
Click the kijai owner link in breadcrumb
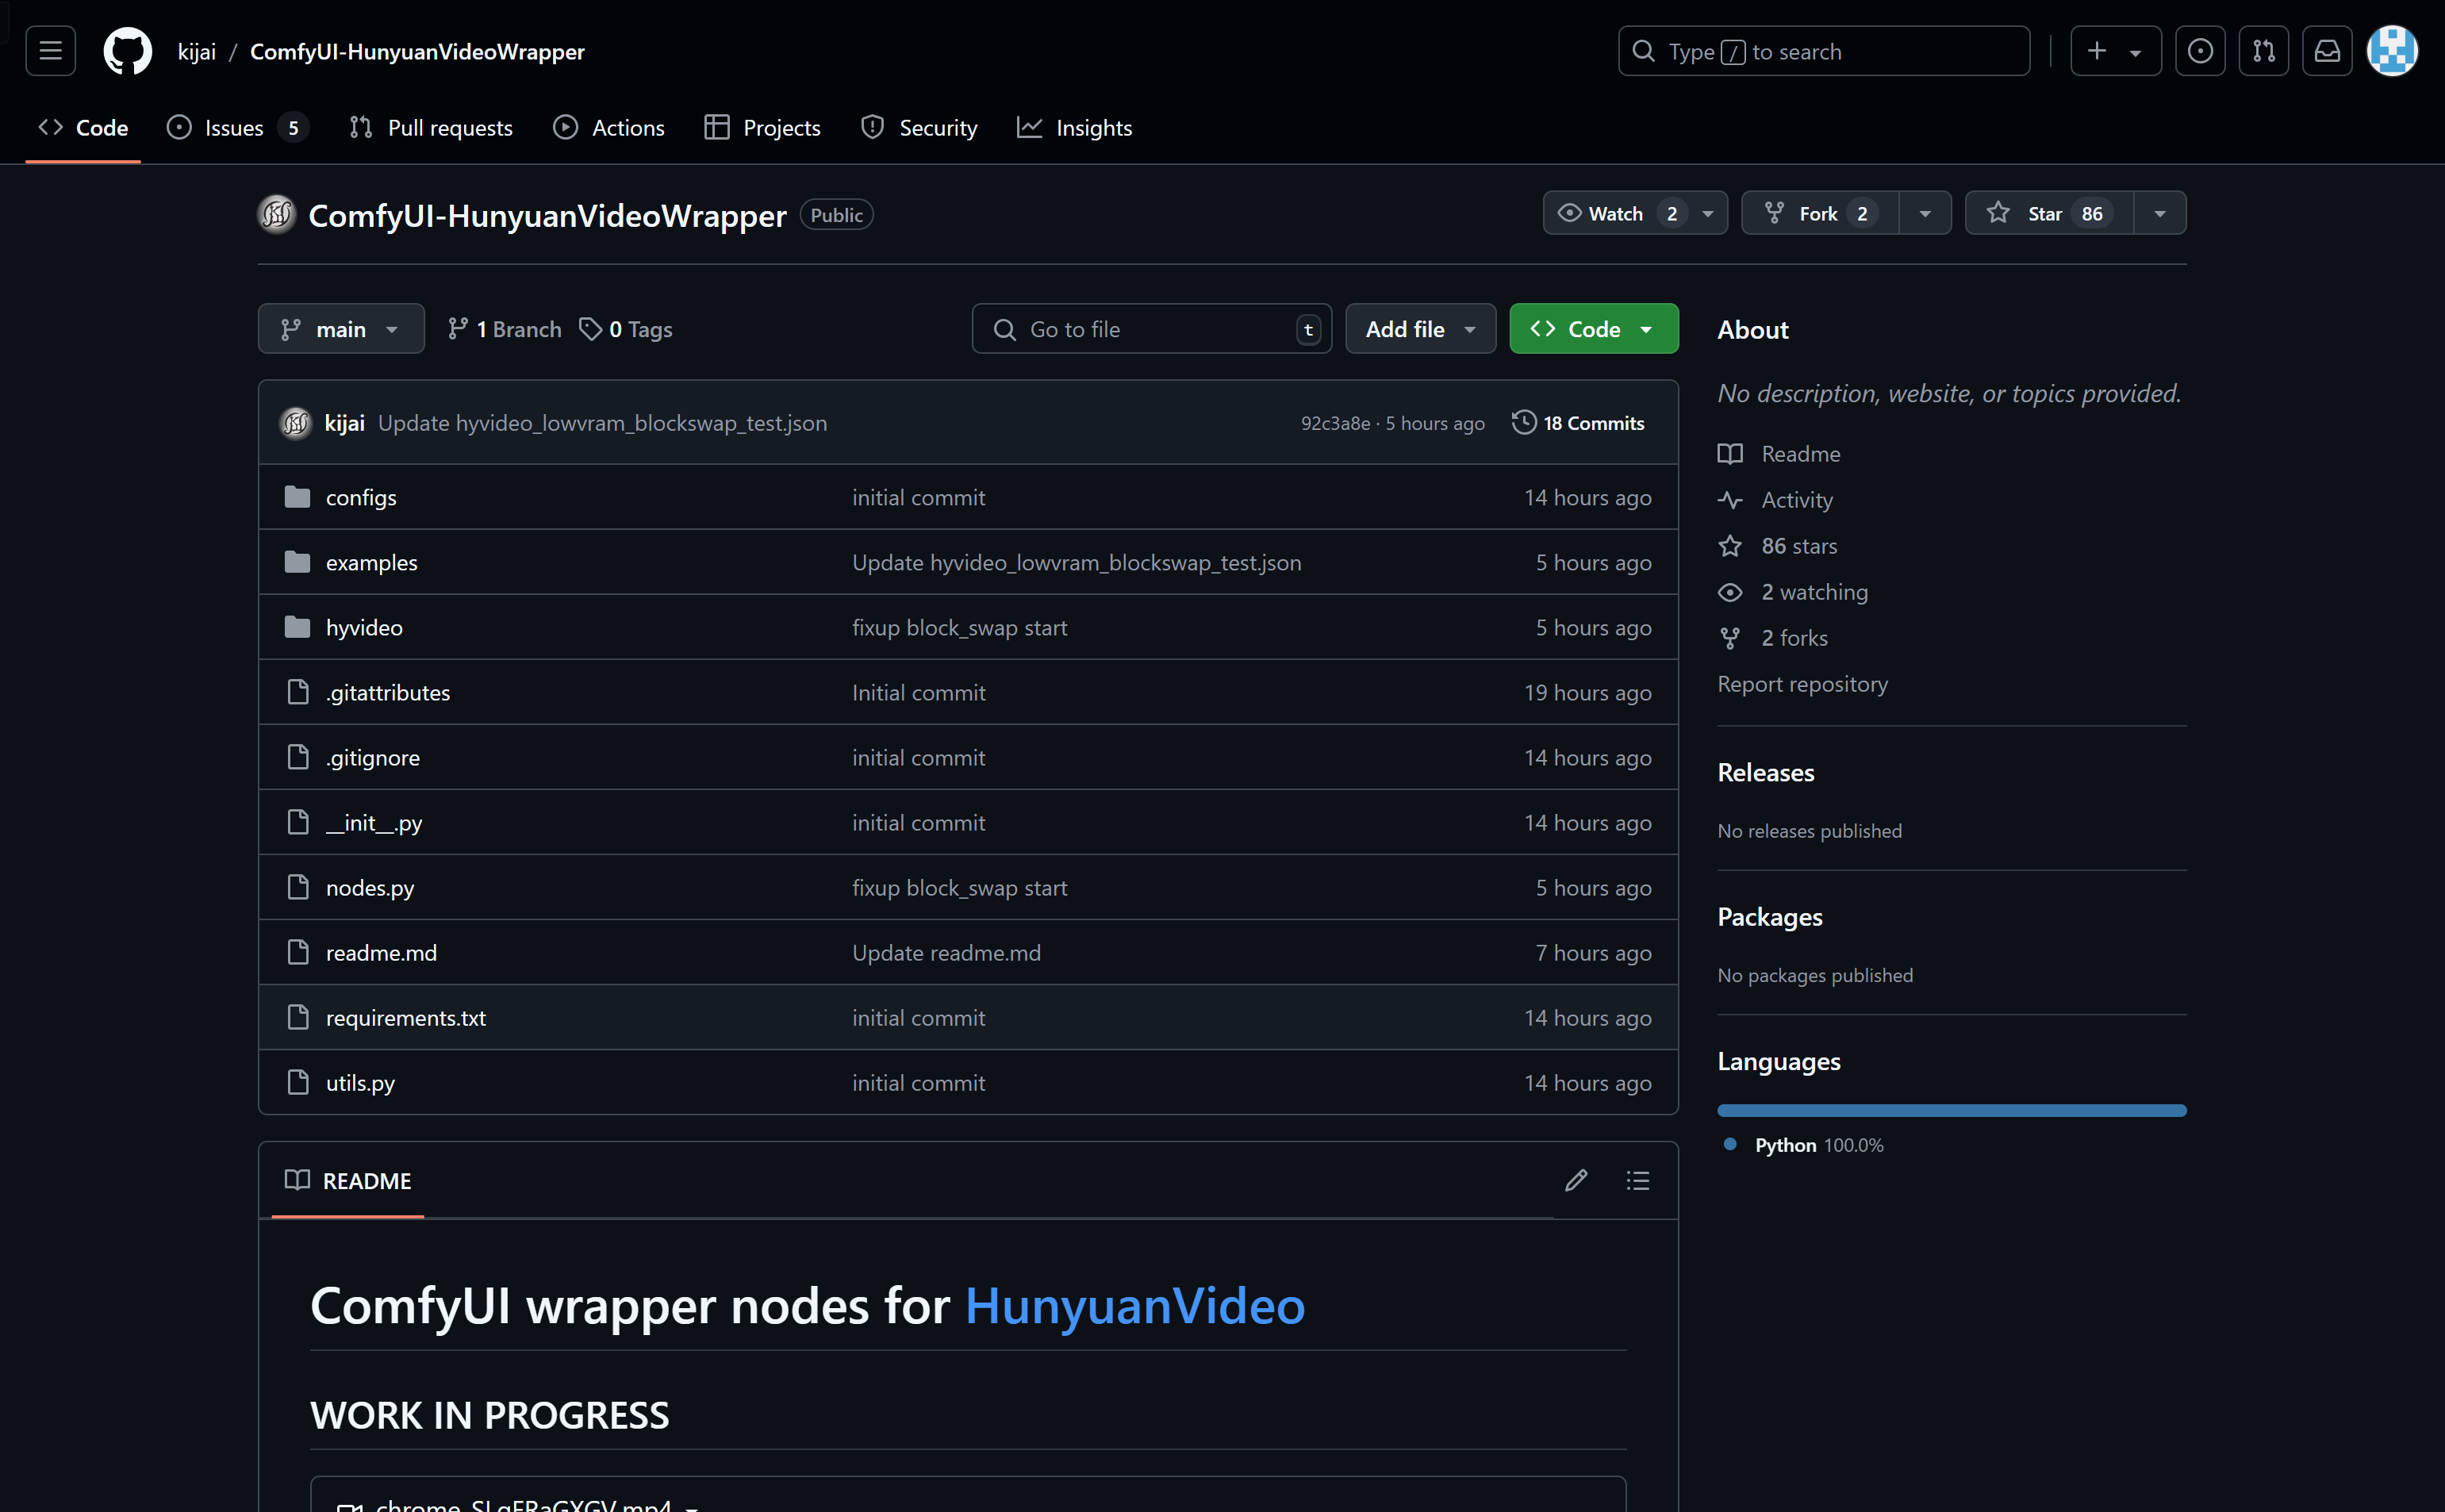196,51
